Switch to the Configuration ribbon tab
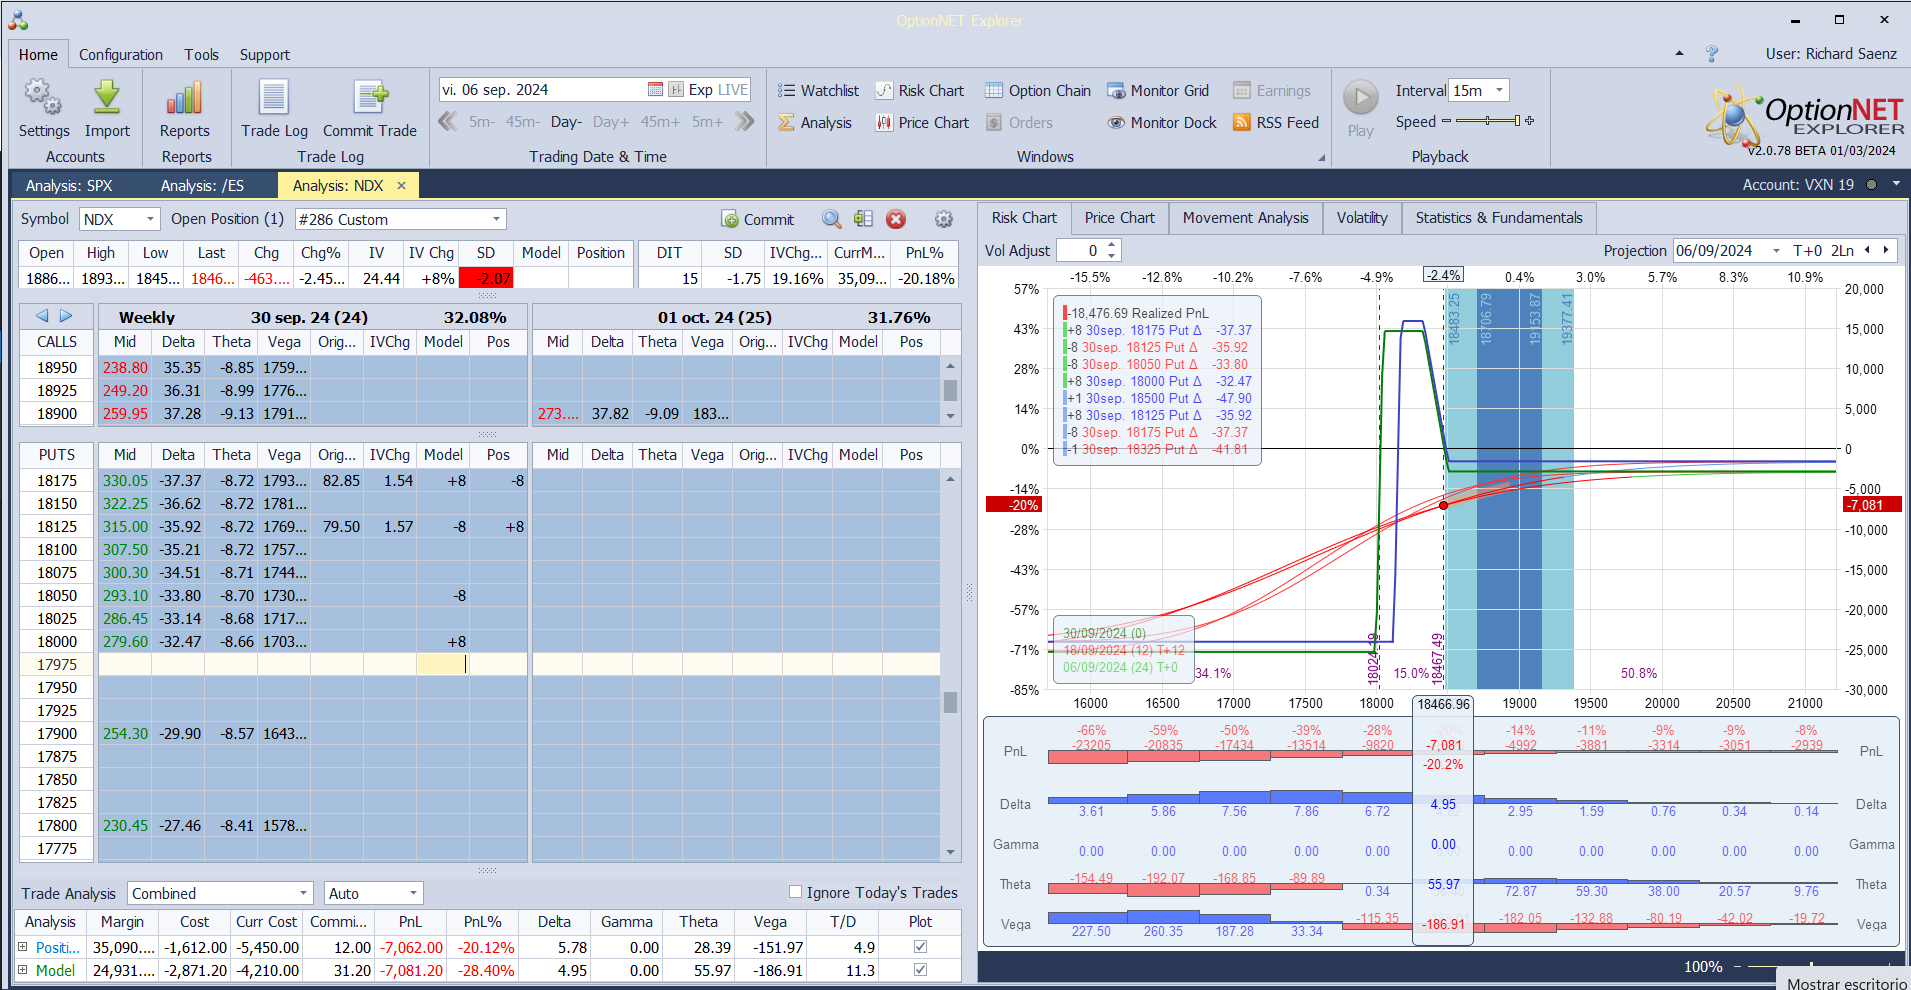 [x=121, y=55]
